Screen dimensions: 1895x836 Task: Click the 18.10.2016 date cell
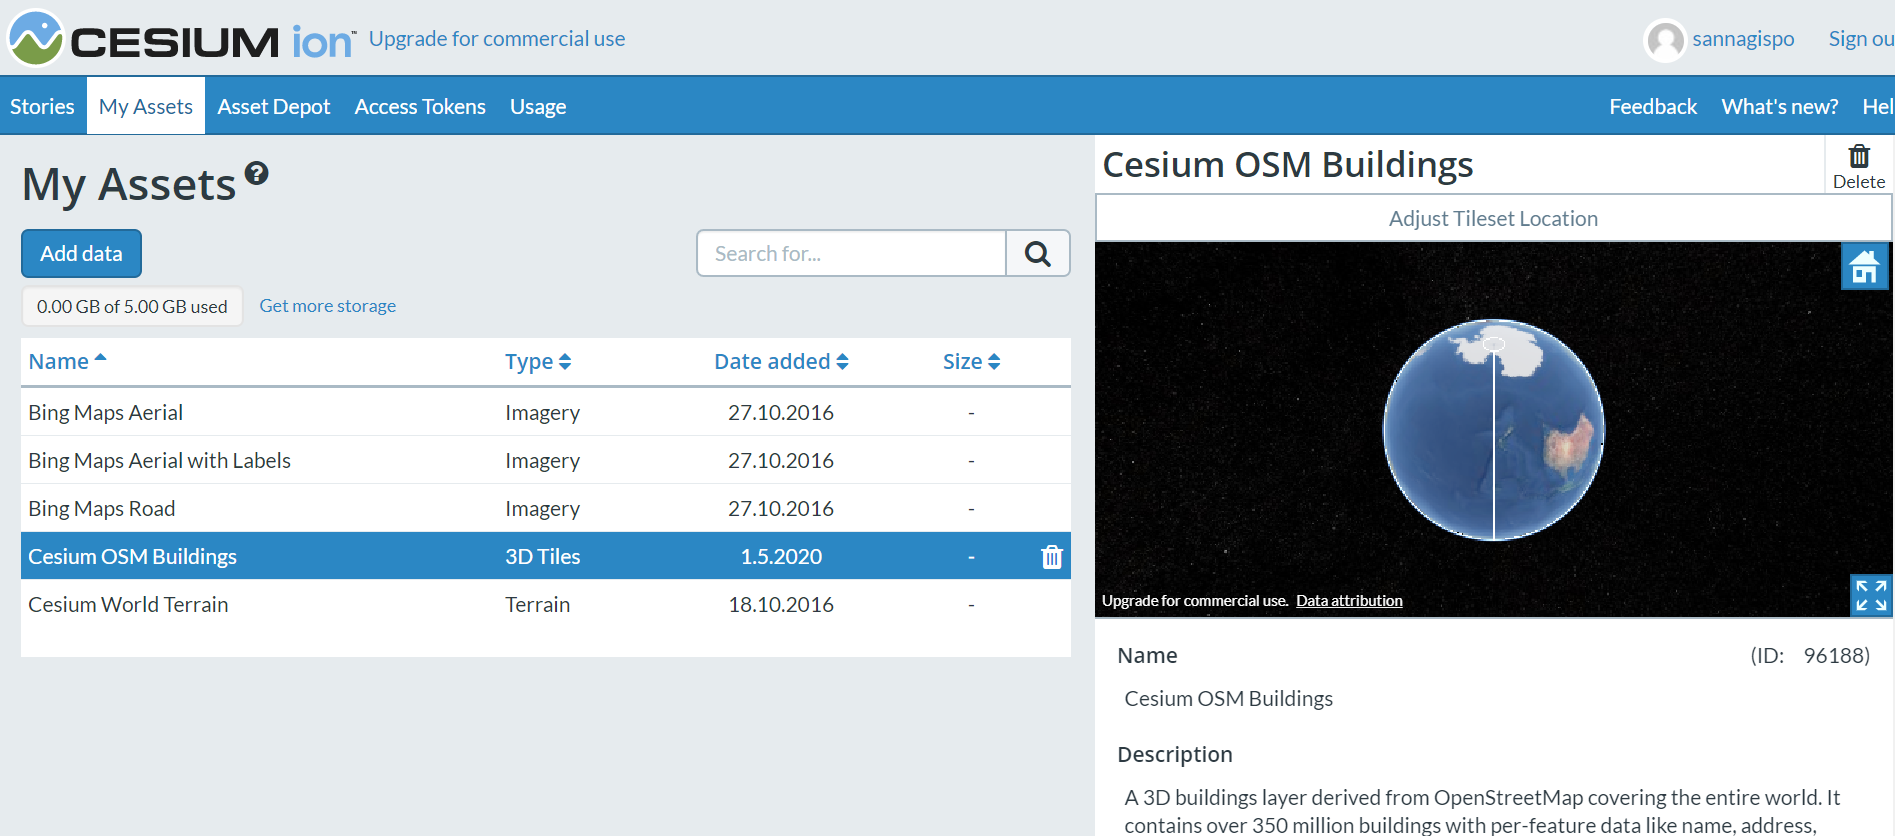[781, 605]
